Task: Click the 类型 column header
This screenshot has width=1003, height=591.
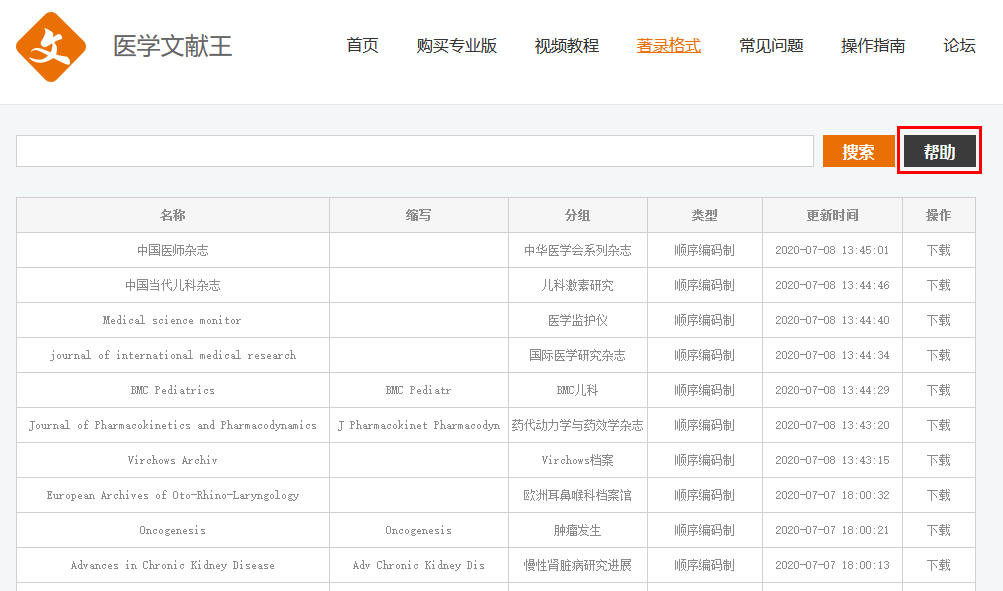Action: [x=704, y=215]
